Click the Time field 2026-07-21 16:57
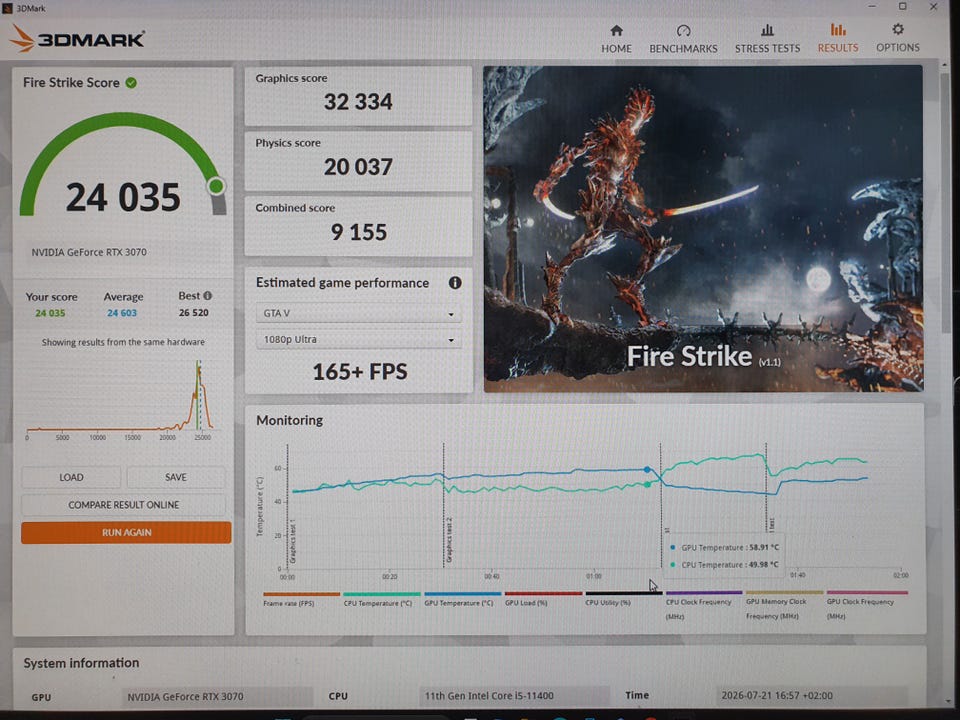Image resolution: width=960 pixels, height=720 pixels. [811, 695]
